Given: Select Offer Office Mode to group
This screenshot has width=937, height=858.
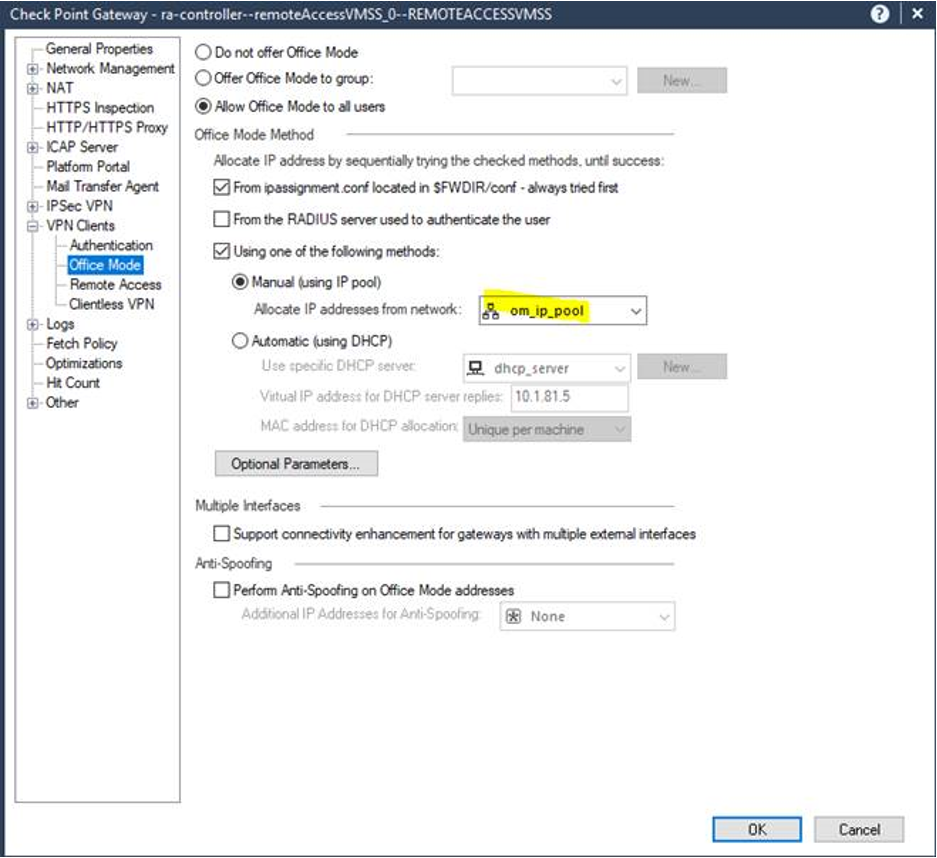Looking at the screenshot, I should pos(203,78).
